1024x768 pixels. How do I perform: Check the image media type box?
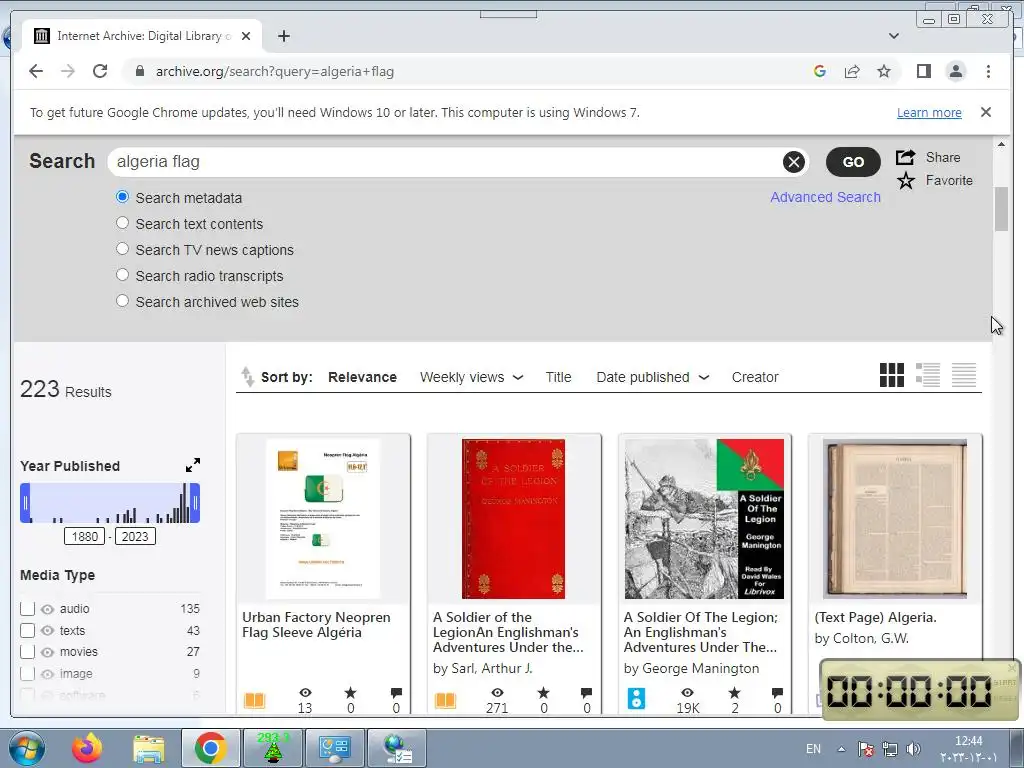[27, 673]
